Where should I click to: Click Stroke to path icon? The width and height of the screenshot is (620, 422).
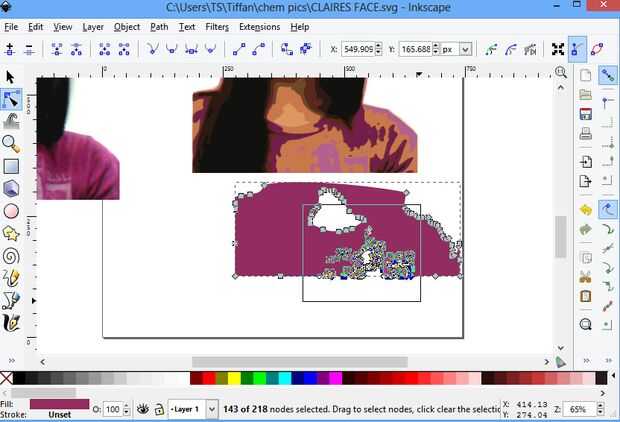point(306,49)
